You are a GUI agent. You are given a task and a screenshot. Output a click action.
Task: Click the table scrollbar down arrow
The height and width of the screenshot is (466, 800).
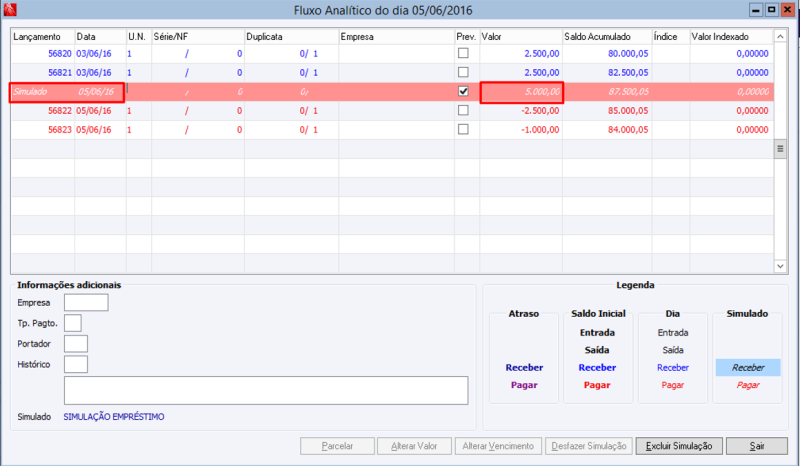point(780,266)
